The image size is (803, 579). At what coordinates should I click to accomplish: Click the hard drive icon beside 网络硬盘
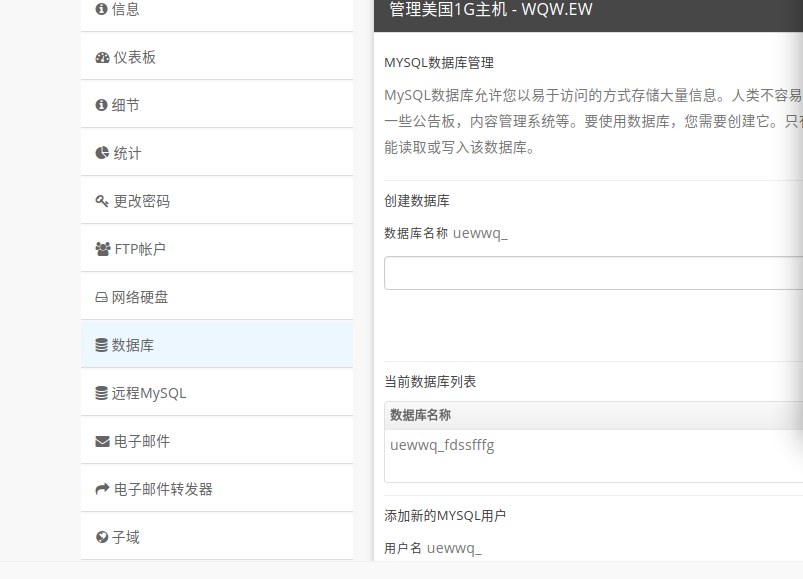101,297
